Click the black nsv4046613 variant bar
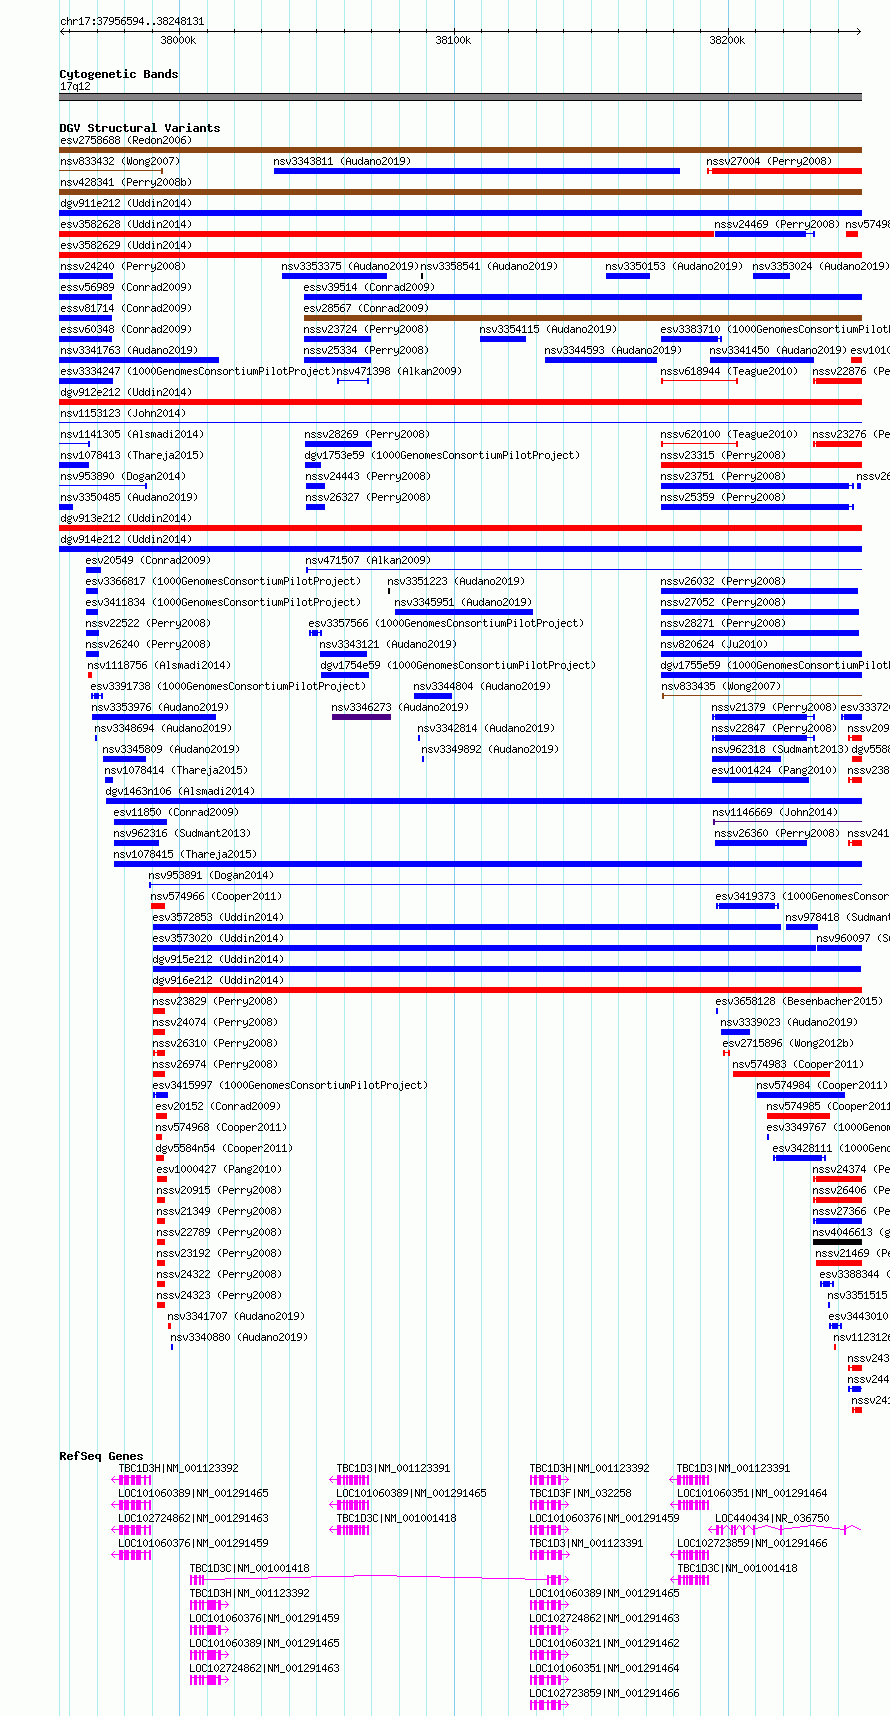This screenshot has height=1716, width=890. pos(837,1242)
